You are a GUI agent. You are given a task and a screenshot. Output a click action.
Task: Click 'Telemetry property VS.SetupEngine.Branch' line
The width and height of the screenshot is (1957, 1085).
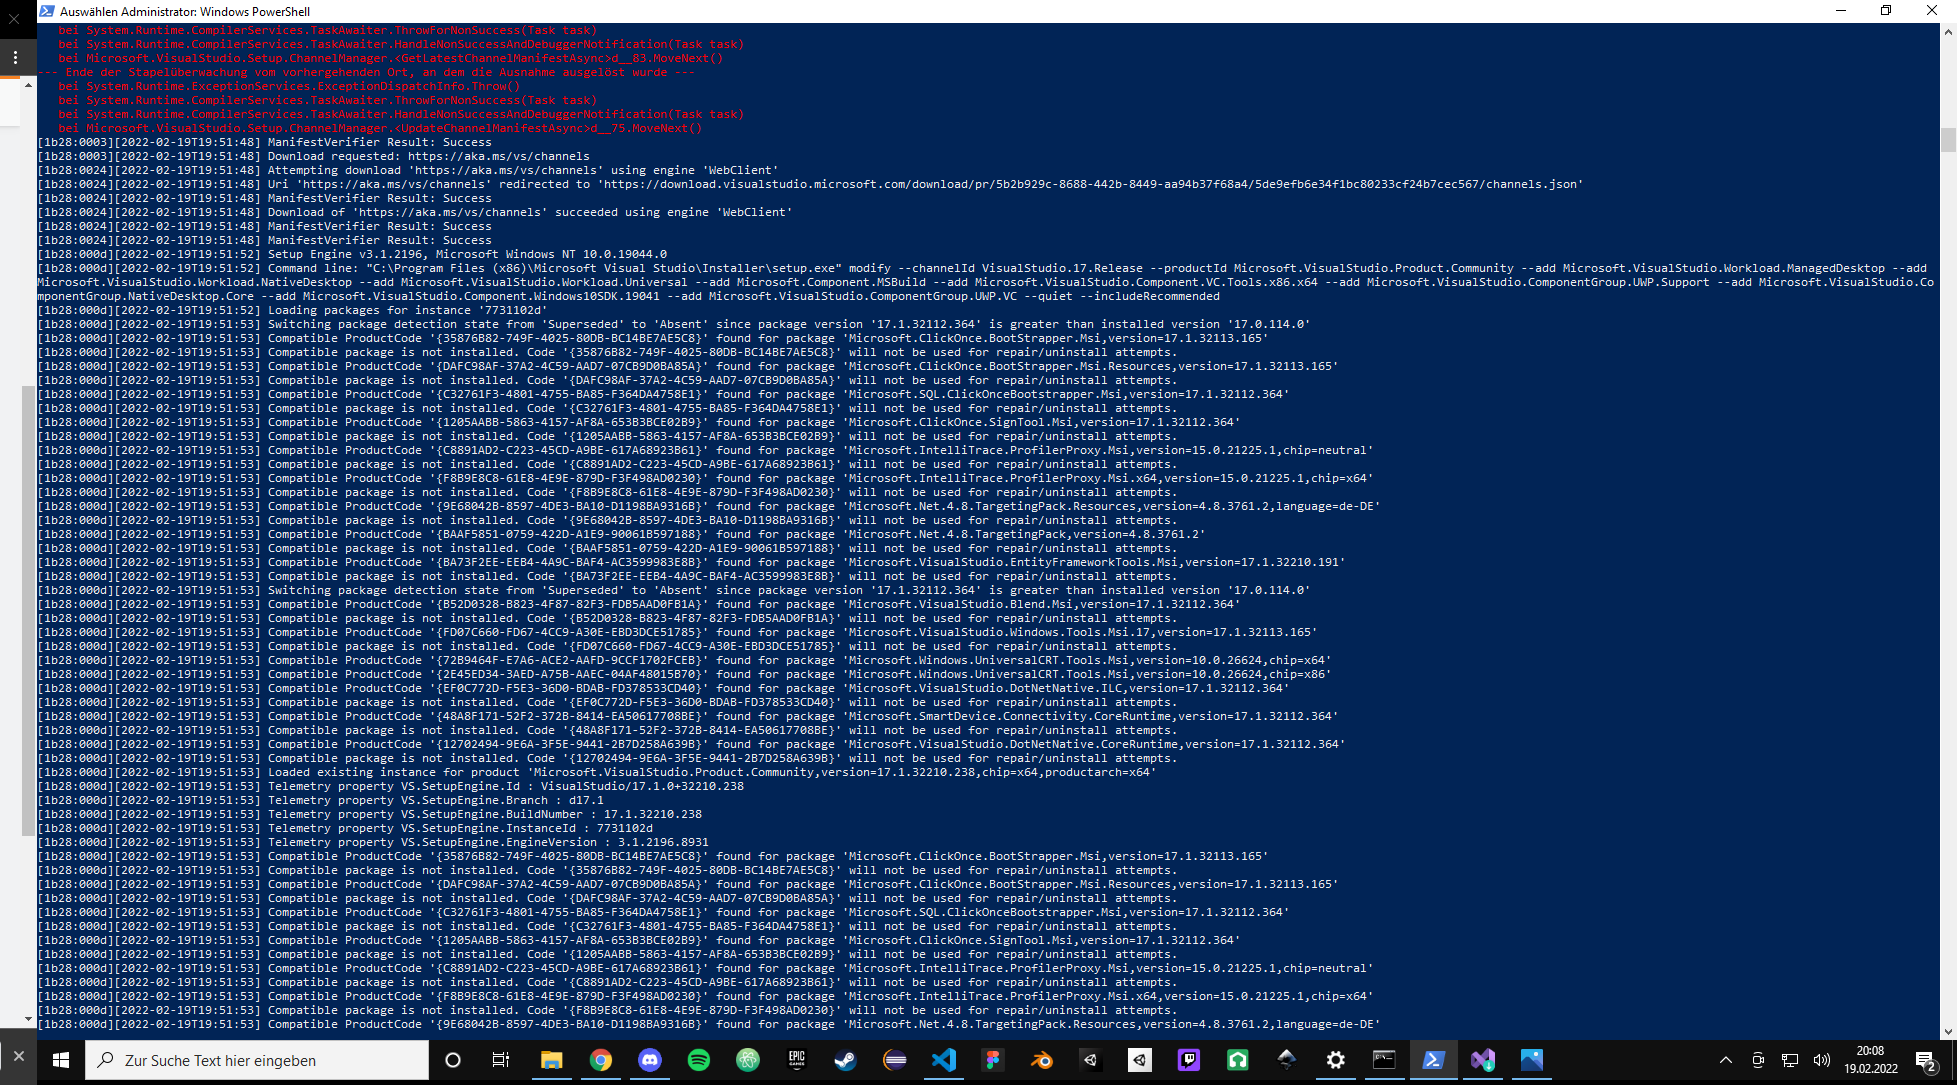tap(321, 800)
